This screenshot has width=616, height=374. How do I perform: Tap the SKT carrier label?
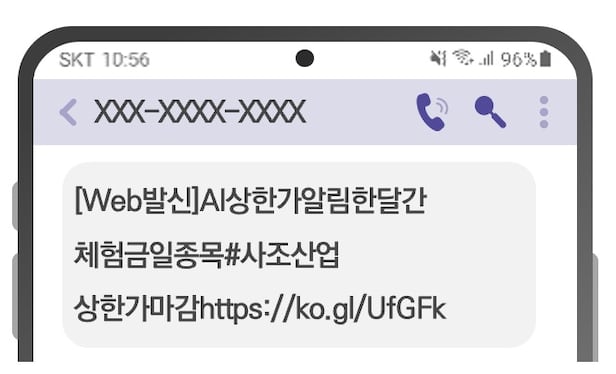(76, 60)
